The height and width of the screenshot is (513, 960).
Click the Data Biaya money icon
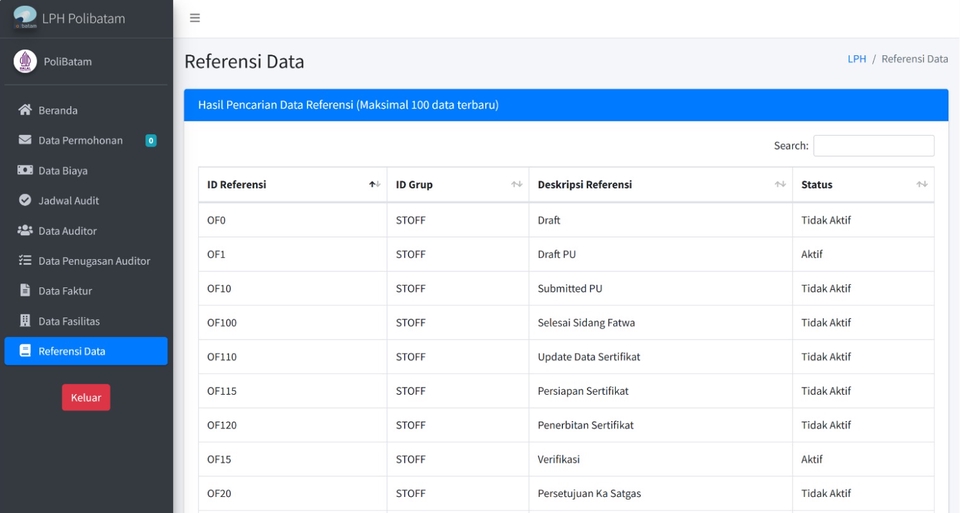tap(25, 170)
